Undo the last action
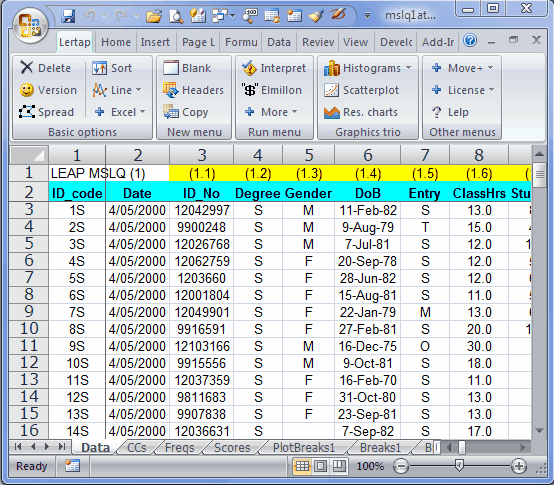The image size is (554, 485). 90,16
